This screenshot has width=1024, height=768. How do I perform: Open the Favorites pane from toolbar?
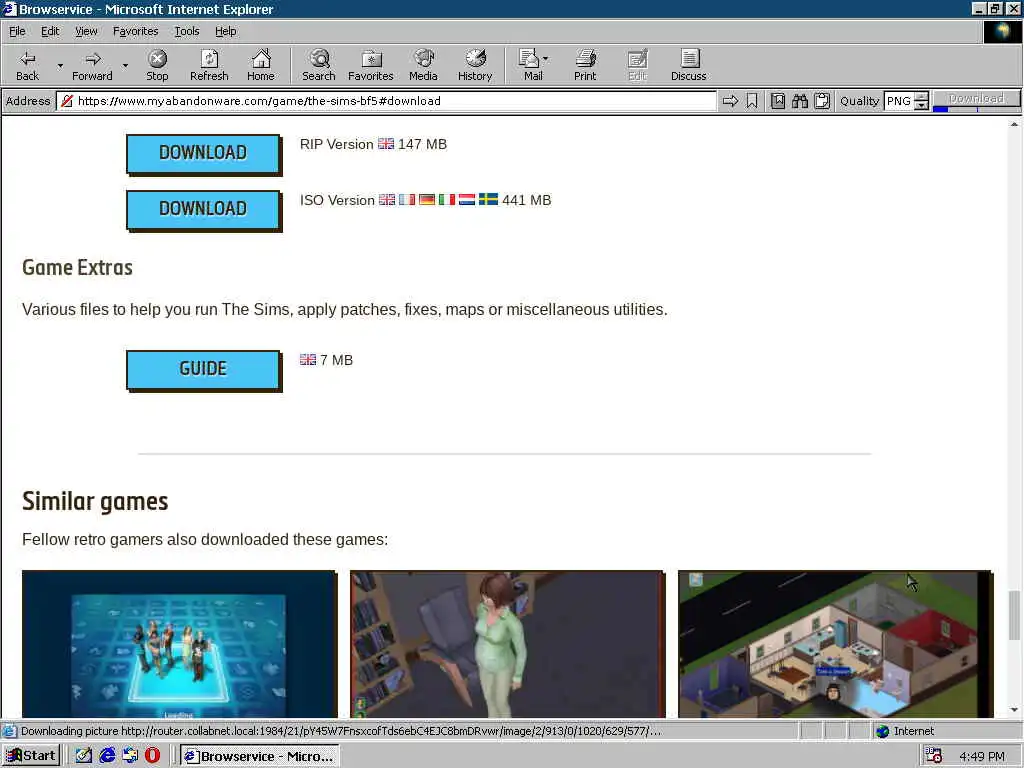click(371, 65)
